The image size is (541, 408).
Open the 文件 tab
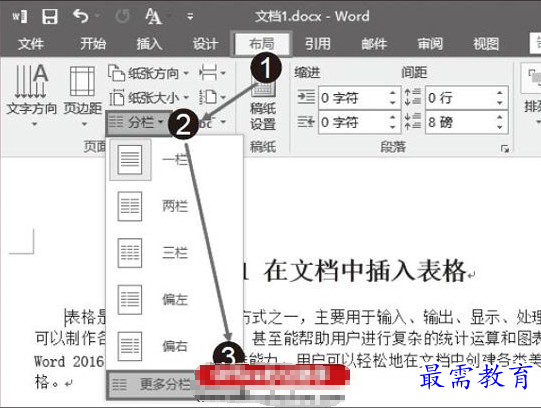[x=31, y=44]
